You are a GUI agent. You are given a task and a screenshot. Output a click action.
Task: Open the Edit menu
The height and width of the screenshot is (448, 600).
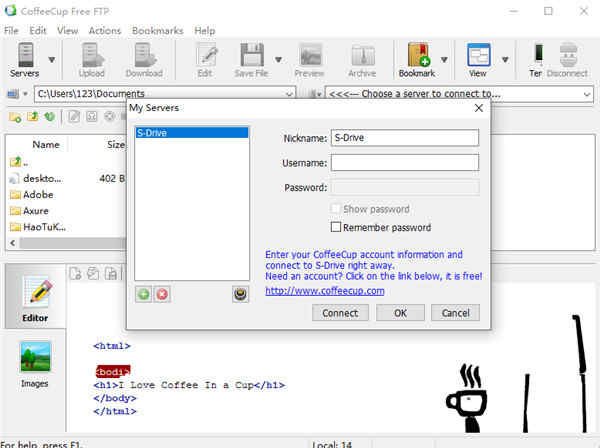click(x=38, y=31)
